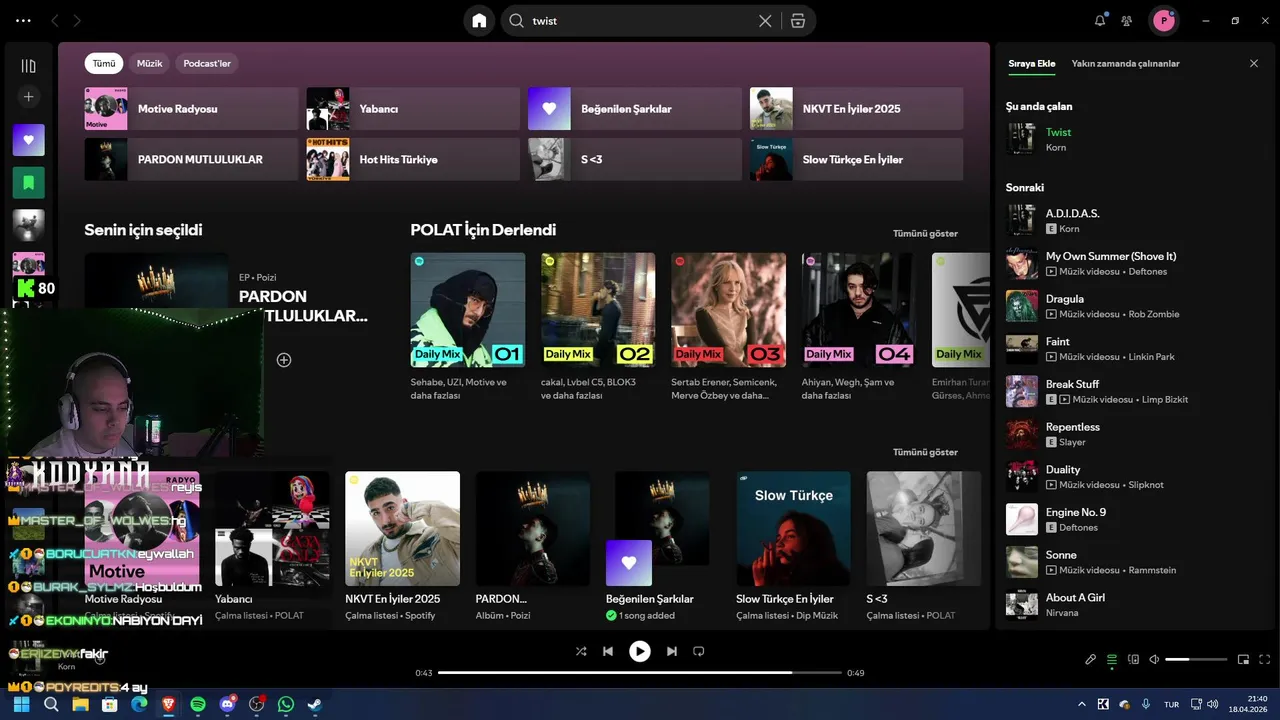Open Beğenilen Şarkılar shortcut tile
The image size is (1280, 720).
click(x=635, y=108)
